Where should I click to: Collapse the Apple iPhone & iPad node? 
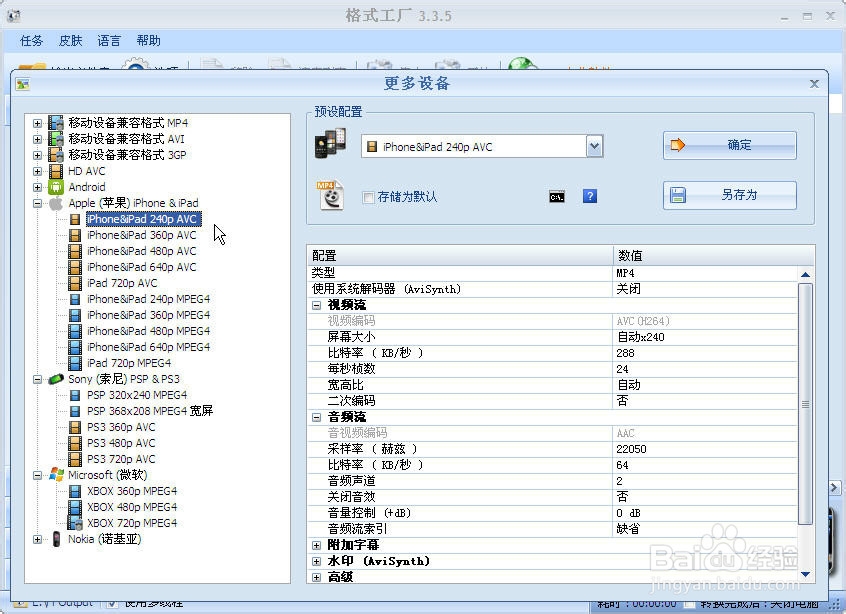coord(37,203)
